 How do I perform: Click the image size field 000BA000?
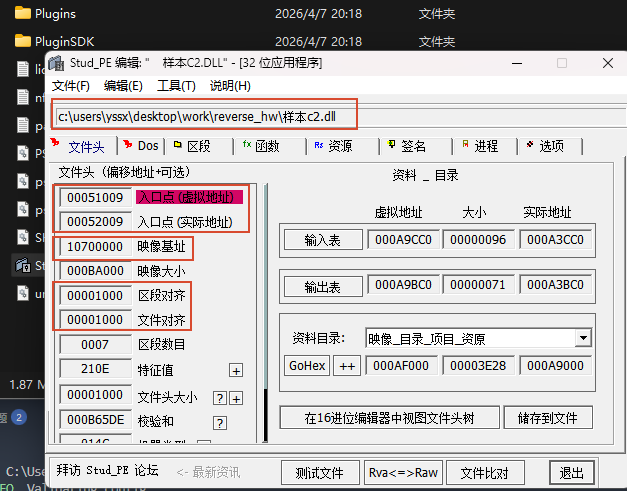click(x=95, y=271)
